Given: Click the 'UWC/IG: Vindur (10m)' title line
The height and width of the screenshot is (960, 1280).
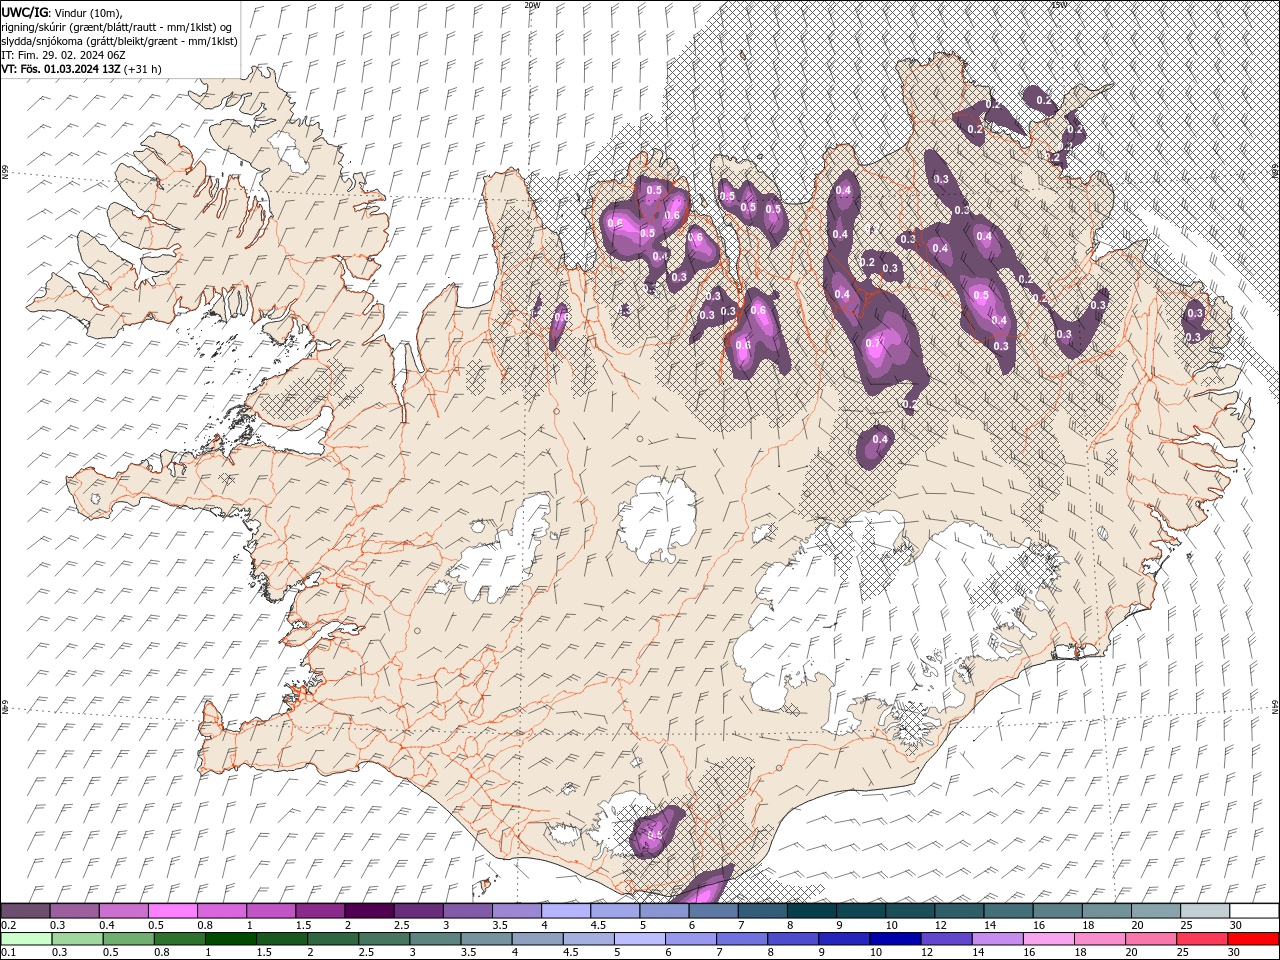Looking at the screenshot, I should [62, 12].
